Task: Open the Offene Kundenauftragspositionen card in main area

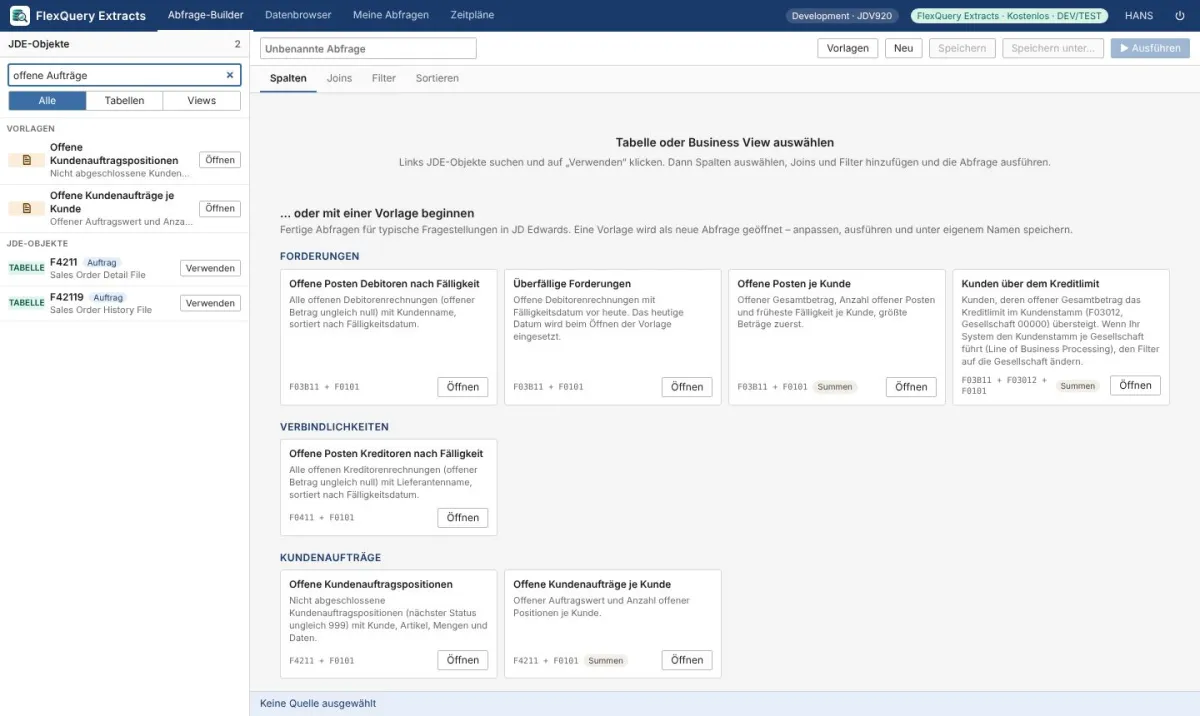Action: point(463,660)
